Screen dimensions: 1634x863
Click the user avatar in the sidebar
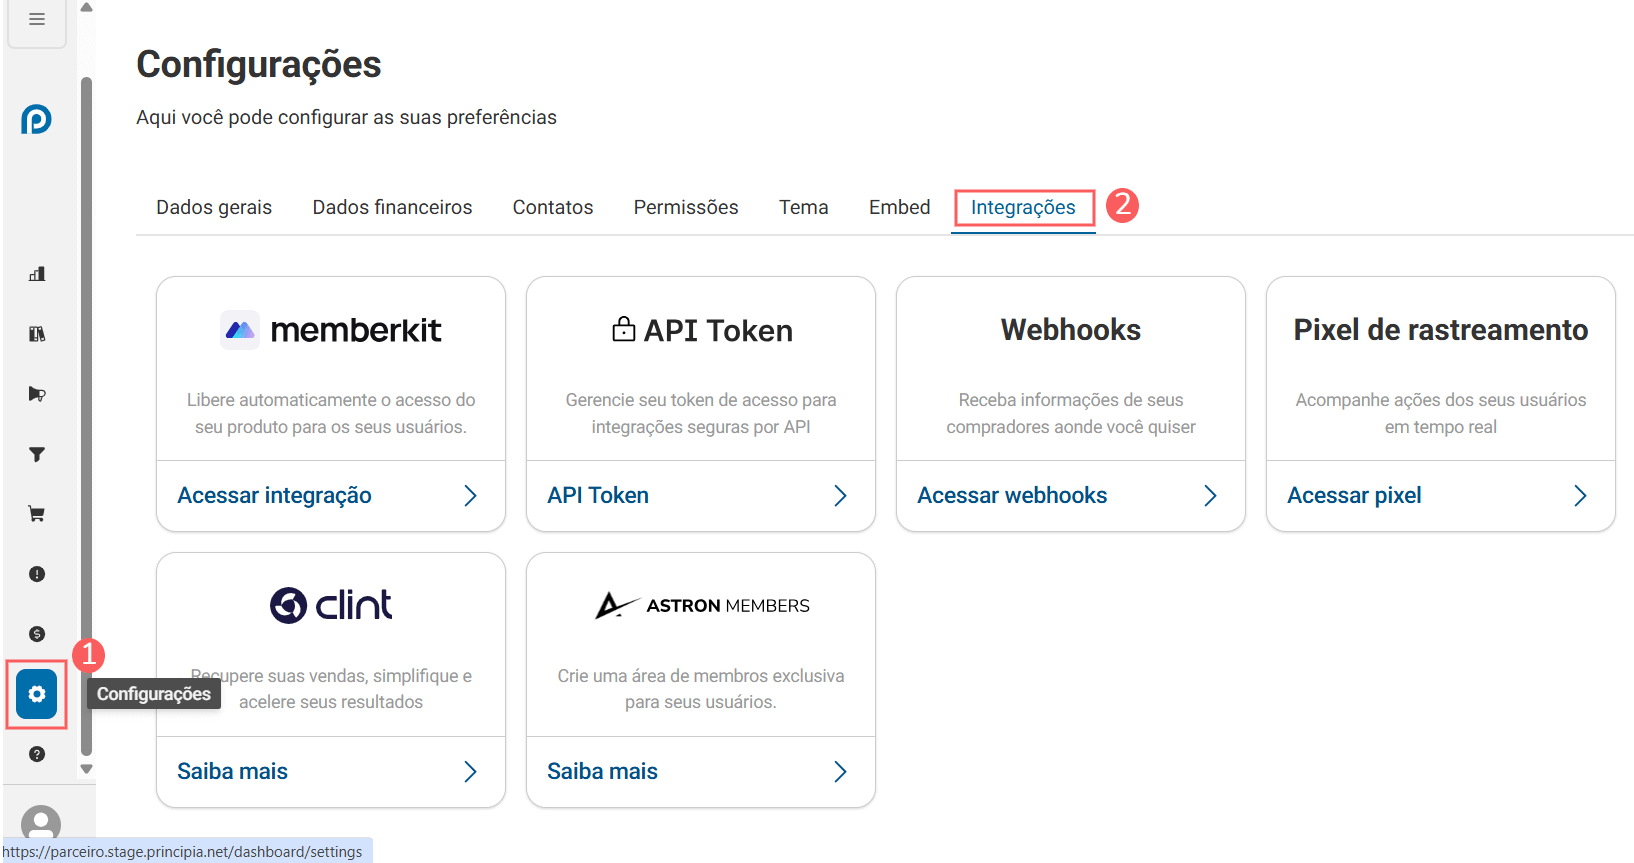click(x=41, y=823)
